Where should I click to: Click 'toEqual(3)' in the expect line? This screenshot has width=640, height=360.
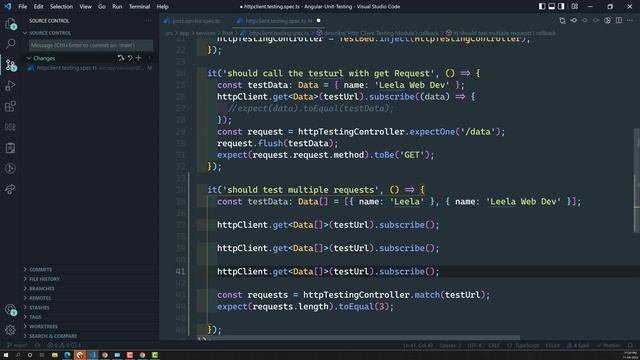364,307
